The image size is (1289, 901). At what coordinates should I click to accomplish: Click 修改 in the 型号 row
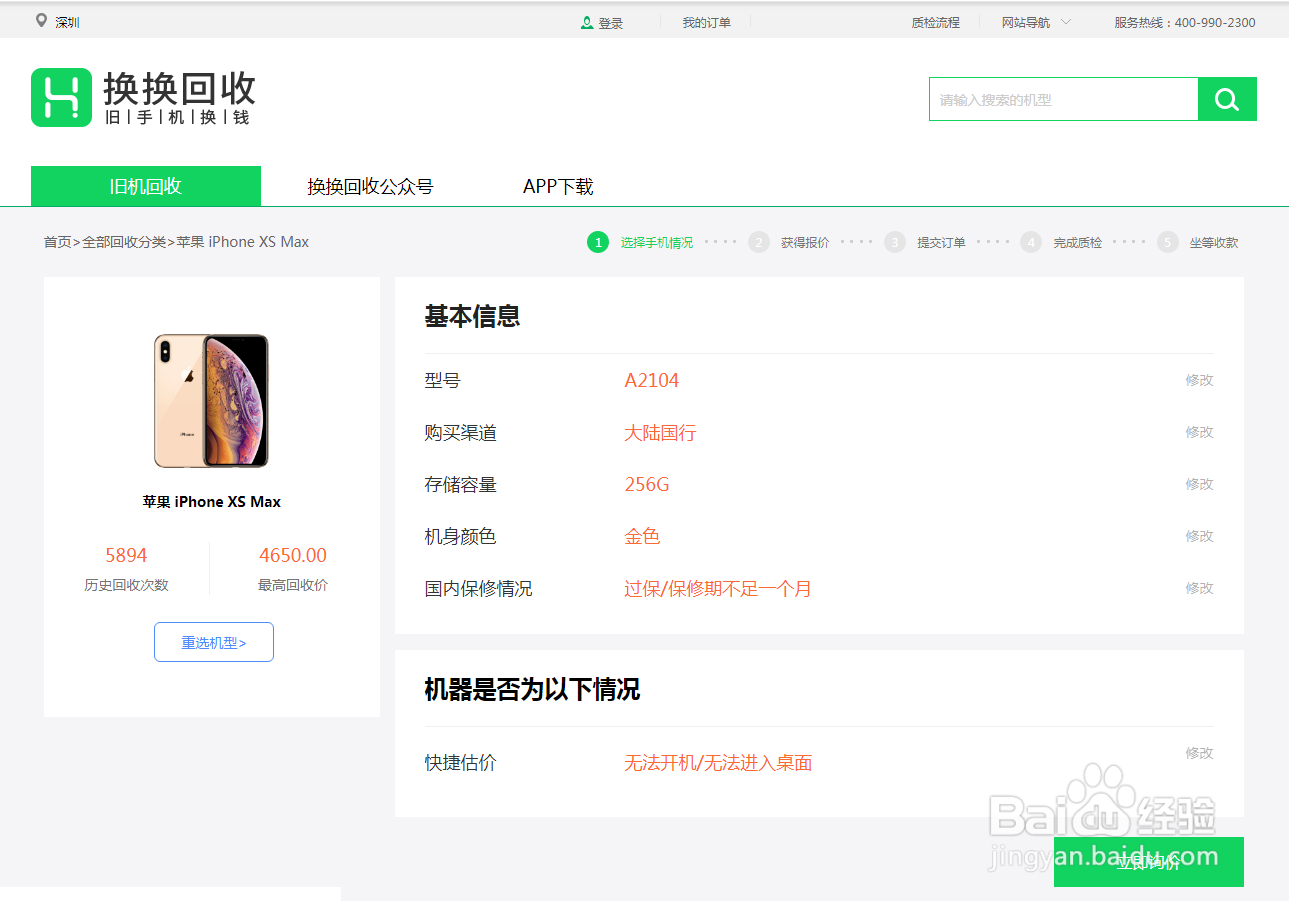[x=1199, y=380]
